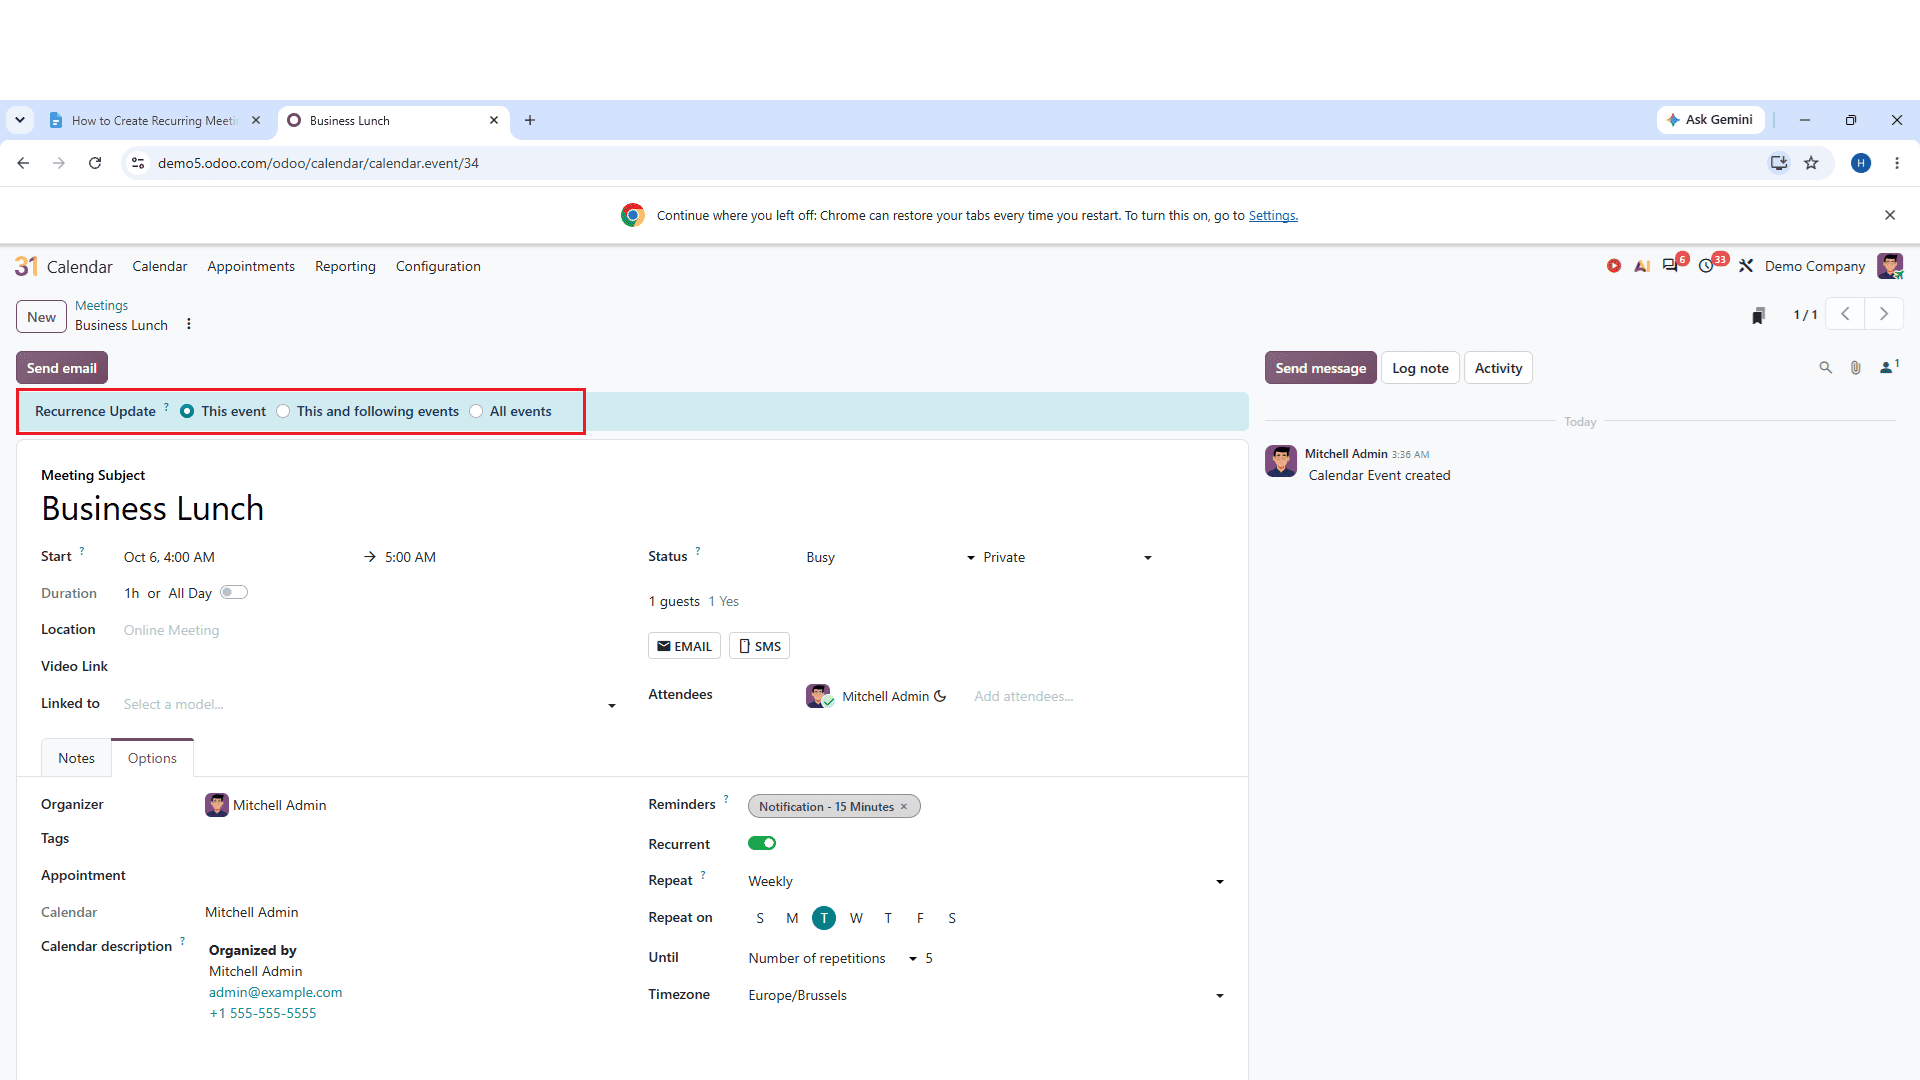The image size is (1920, 1080).
Task: Show followers icon in chatter
Action: 1888,367
